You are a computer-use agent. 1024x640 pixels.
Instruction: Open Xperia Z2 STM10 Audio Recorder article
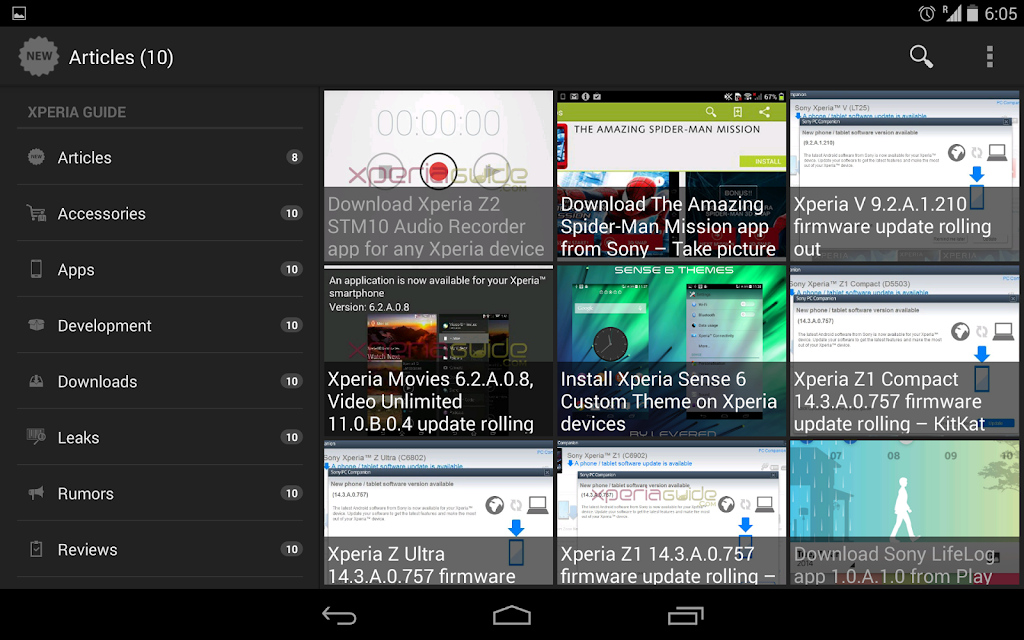438,176
